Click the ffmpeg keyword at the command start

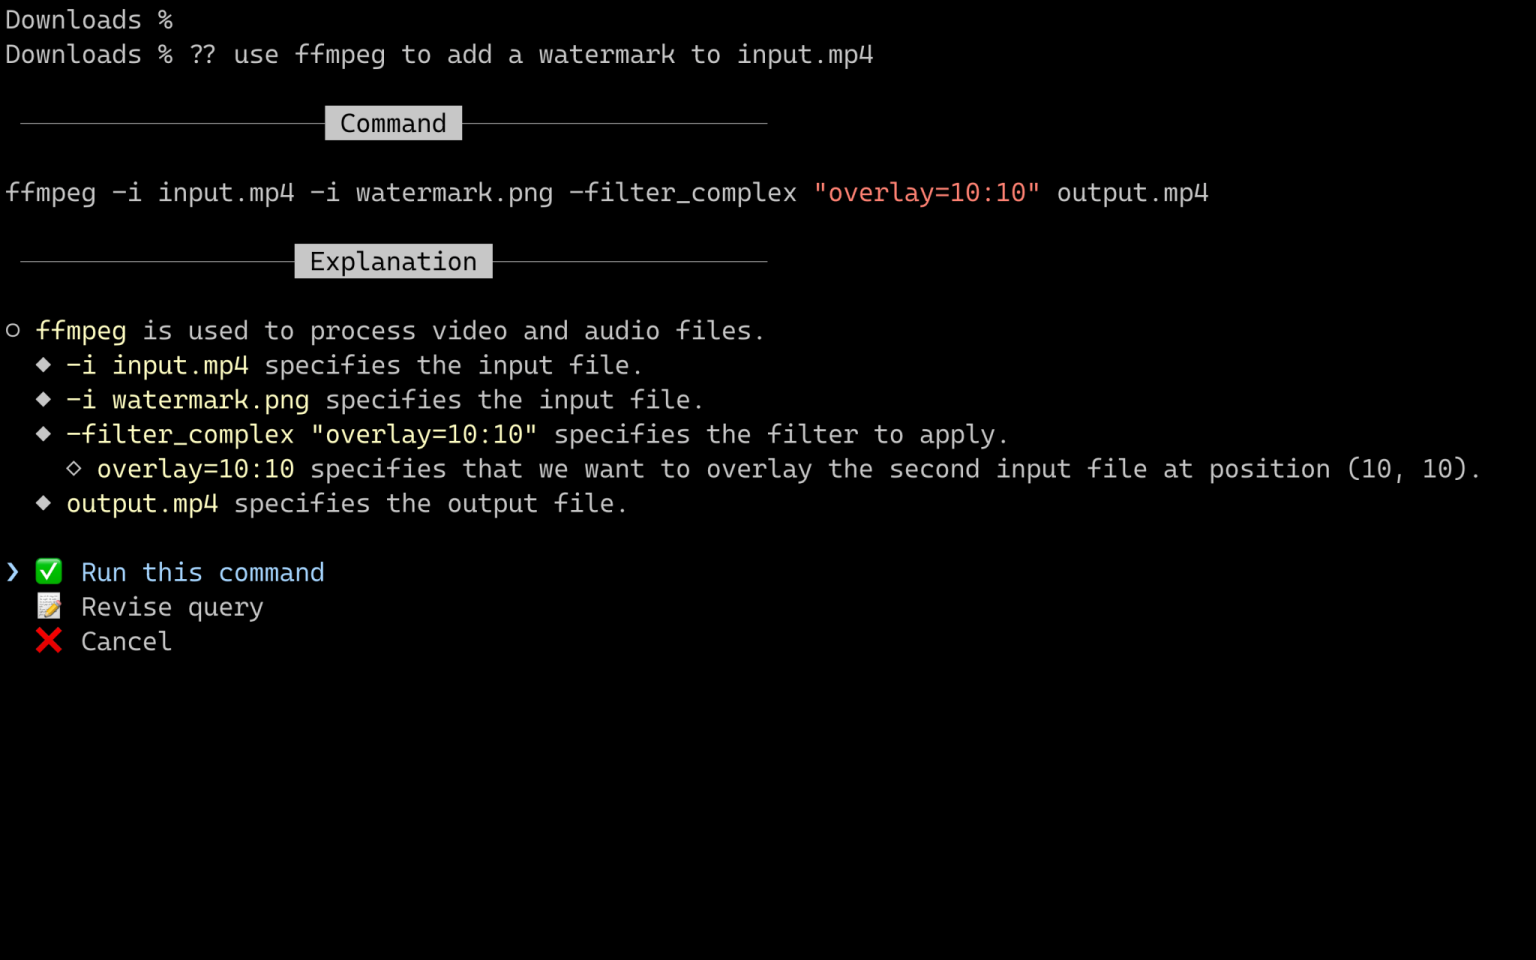49,192
